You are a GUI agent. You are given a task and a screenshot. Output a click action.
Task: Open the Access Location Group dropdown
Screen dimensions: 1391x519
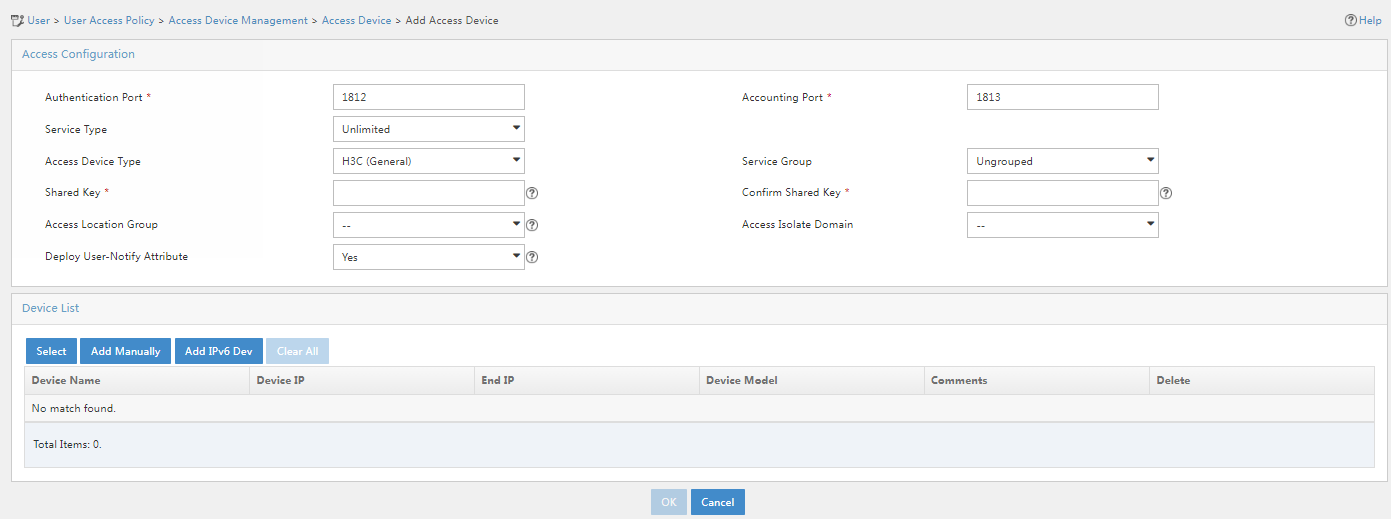(428, 225)
